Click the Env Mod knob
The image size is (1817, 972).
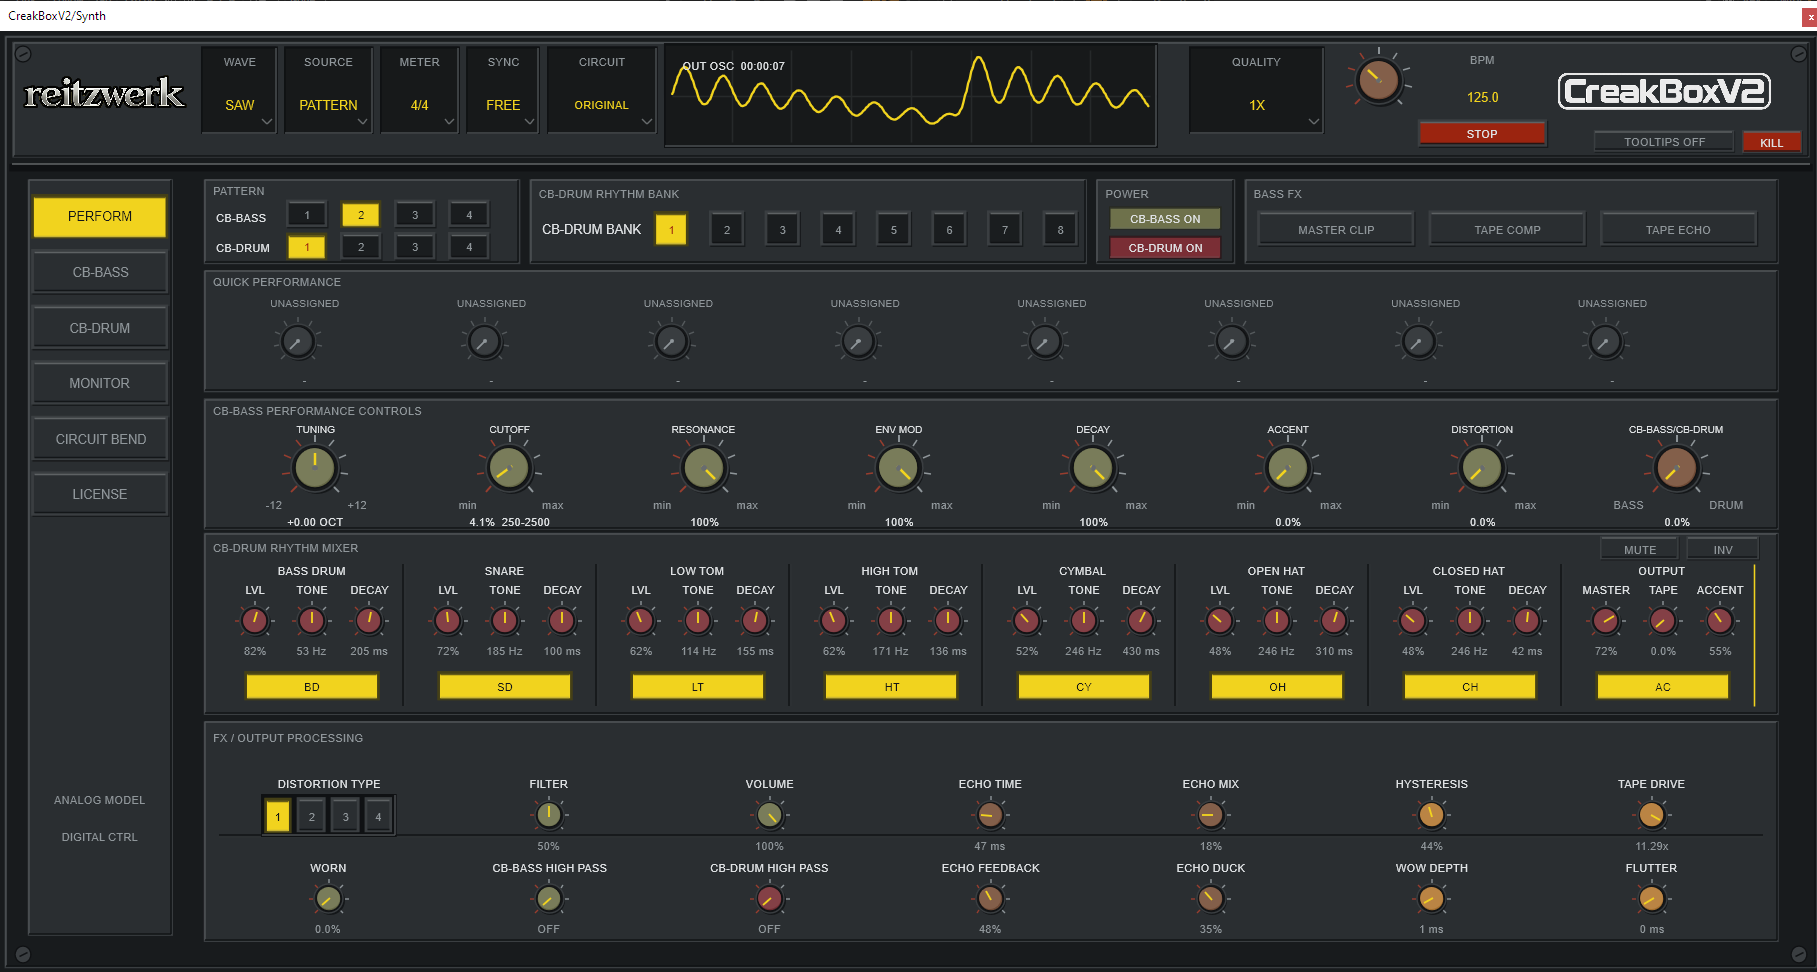(x=898, y=468)
